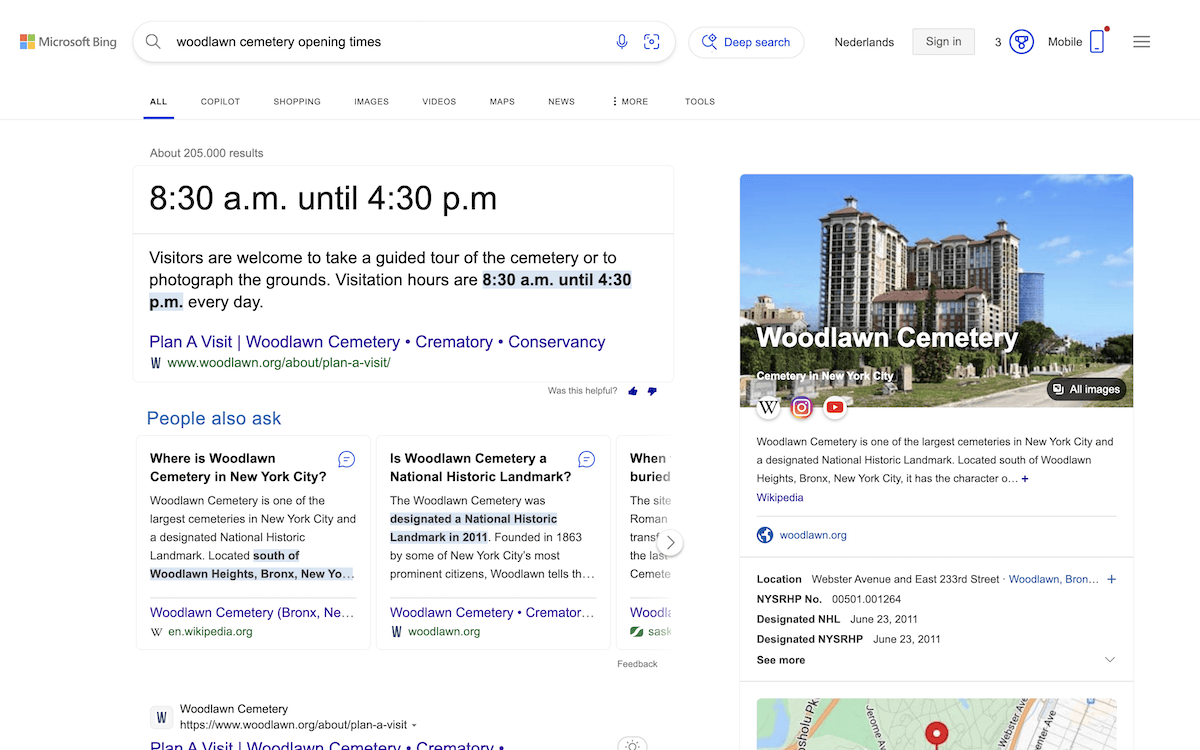Expand See more details chevron
Image resolution: width=1200 pixels, height=750 pixels.
[x=1109, y=660]
